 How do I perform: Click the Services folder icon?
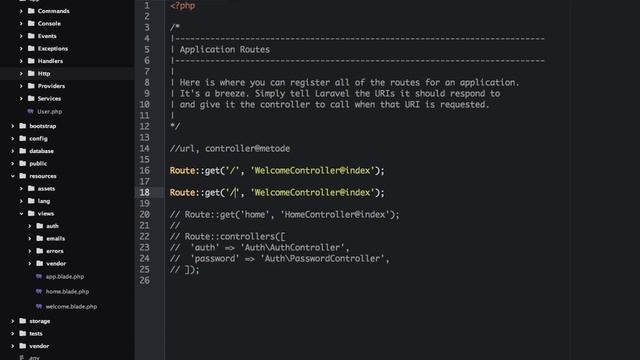(31, 98)
